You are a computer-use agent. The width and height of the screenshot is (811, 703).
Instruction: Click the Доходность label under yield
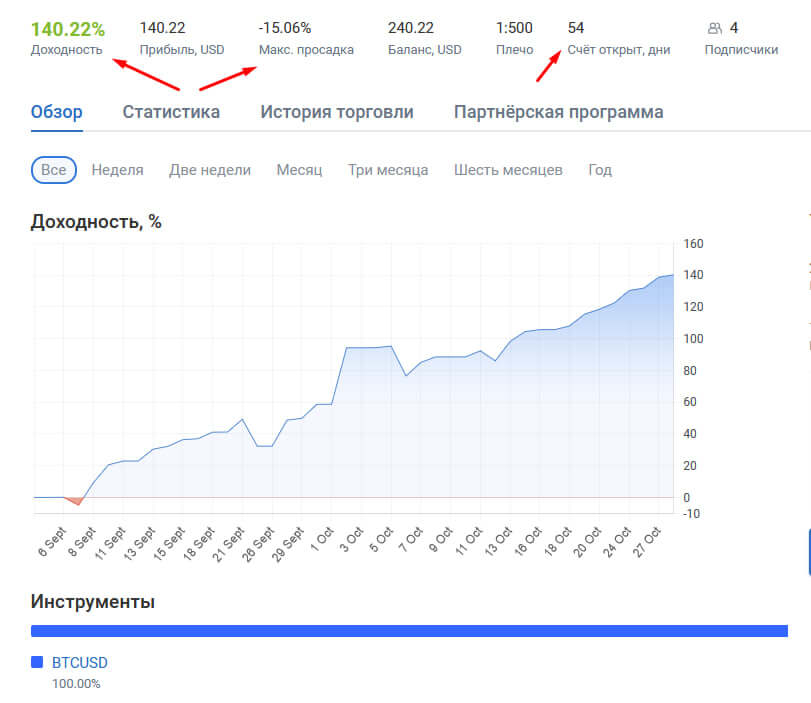(x=67, y=50)
